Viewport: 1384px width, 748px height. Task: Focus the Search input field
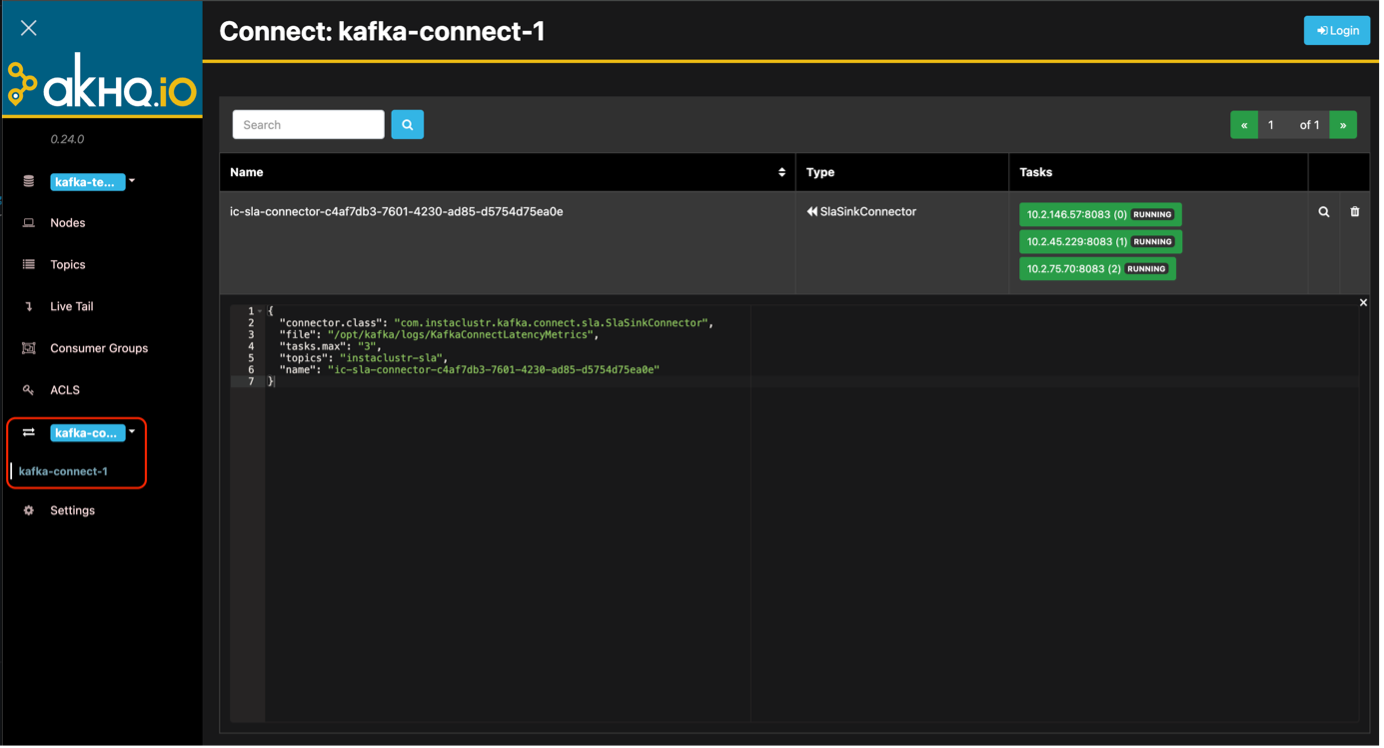click(308, 125)
